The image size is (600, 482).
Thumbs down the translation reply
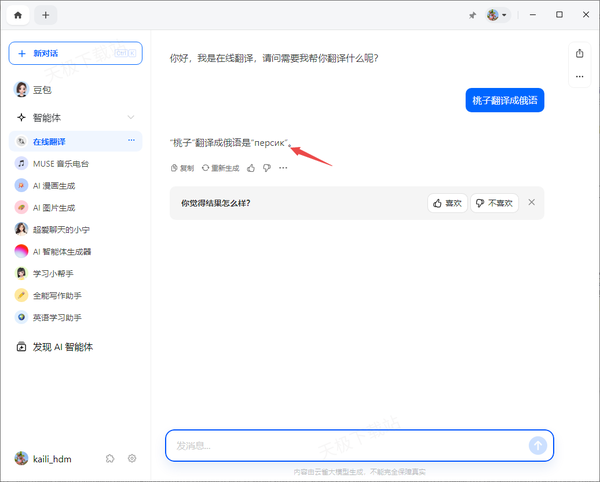click(267, 168)
